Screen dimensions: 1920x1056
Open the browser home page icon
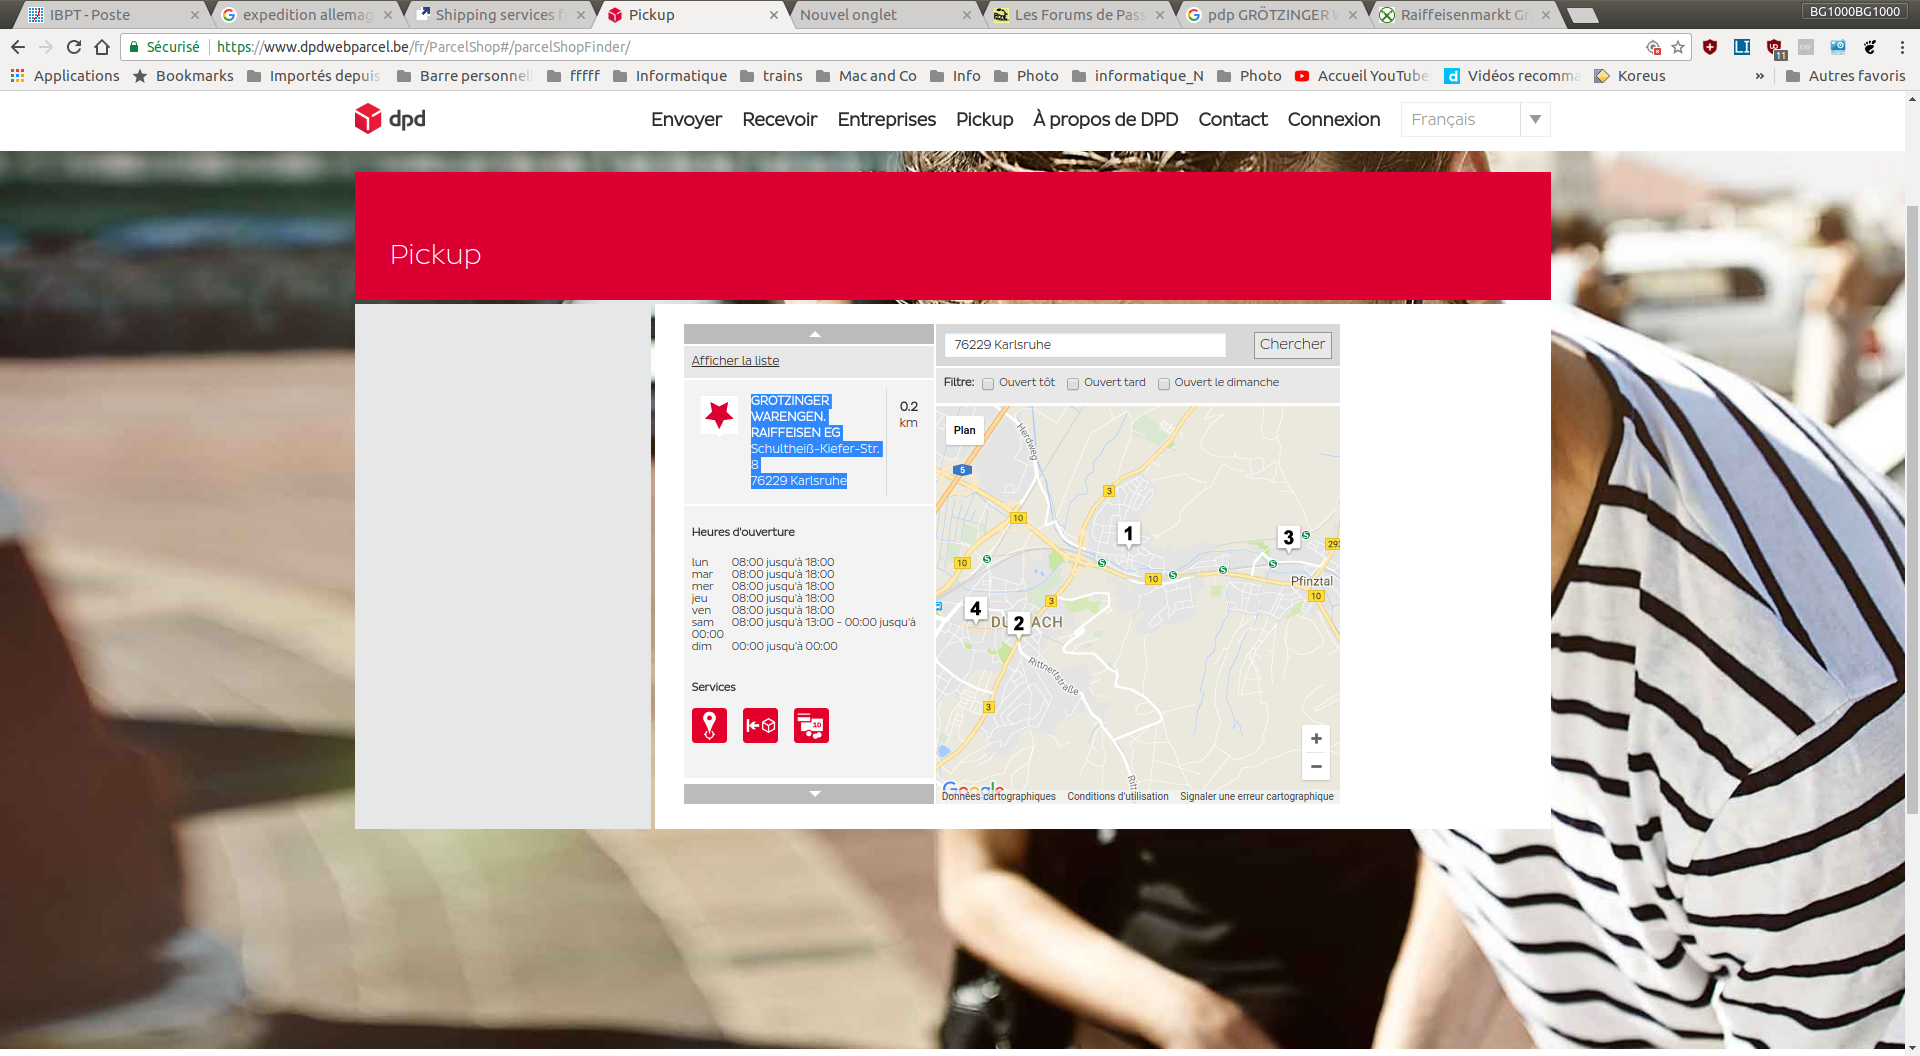point(102,47)
